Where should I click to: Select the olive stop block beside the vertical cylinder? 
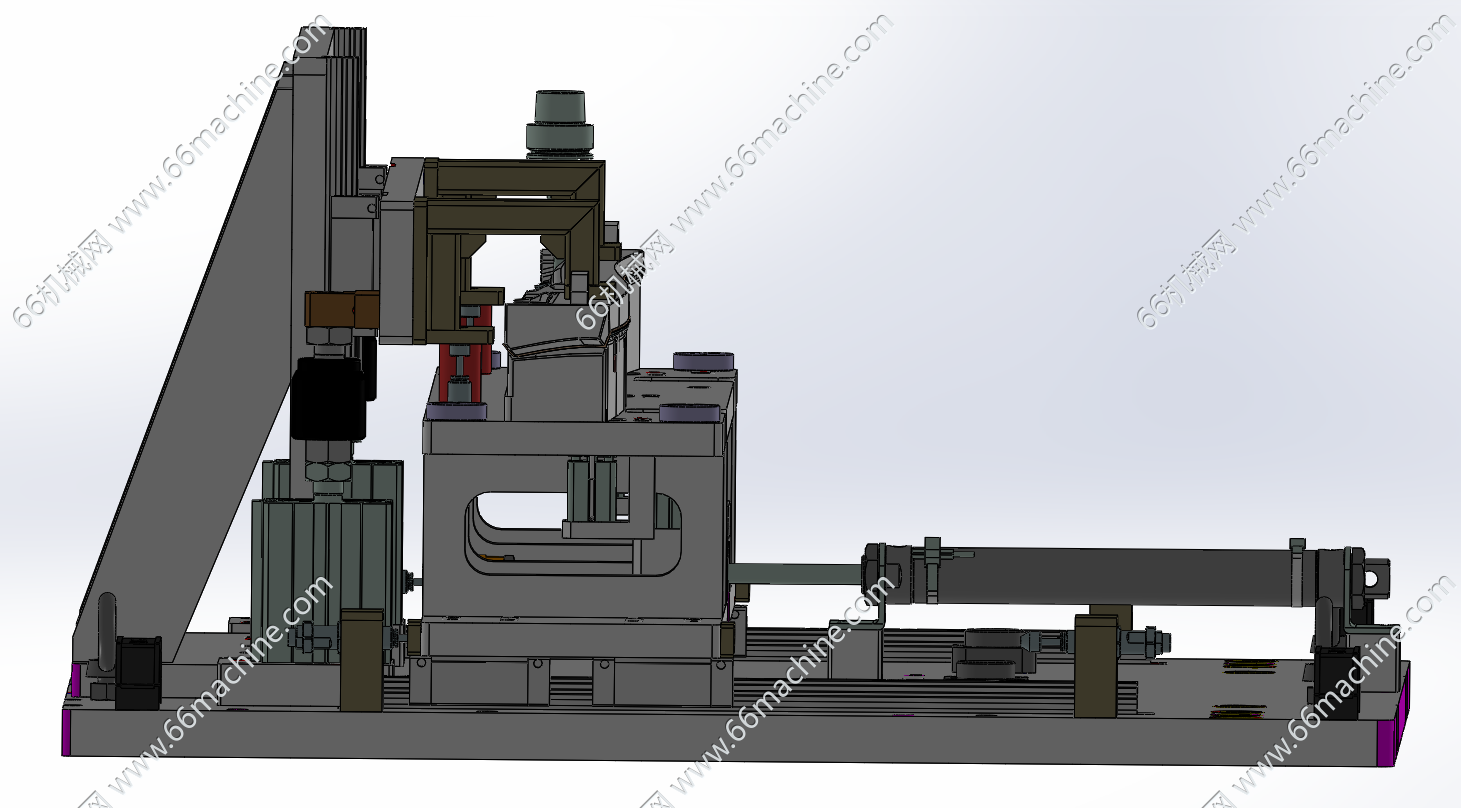point(361,660)
